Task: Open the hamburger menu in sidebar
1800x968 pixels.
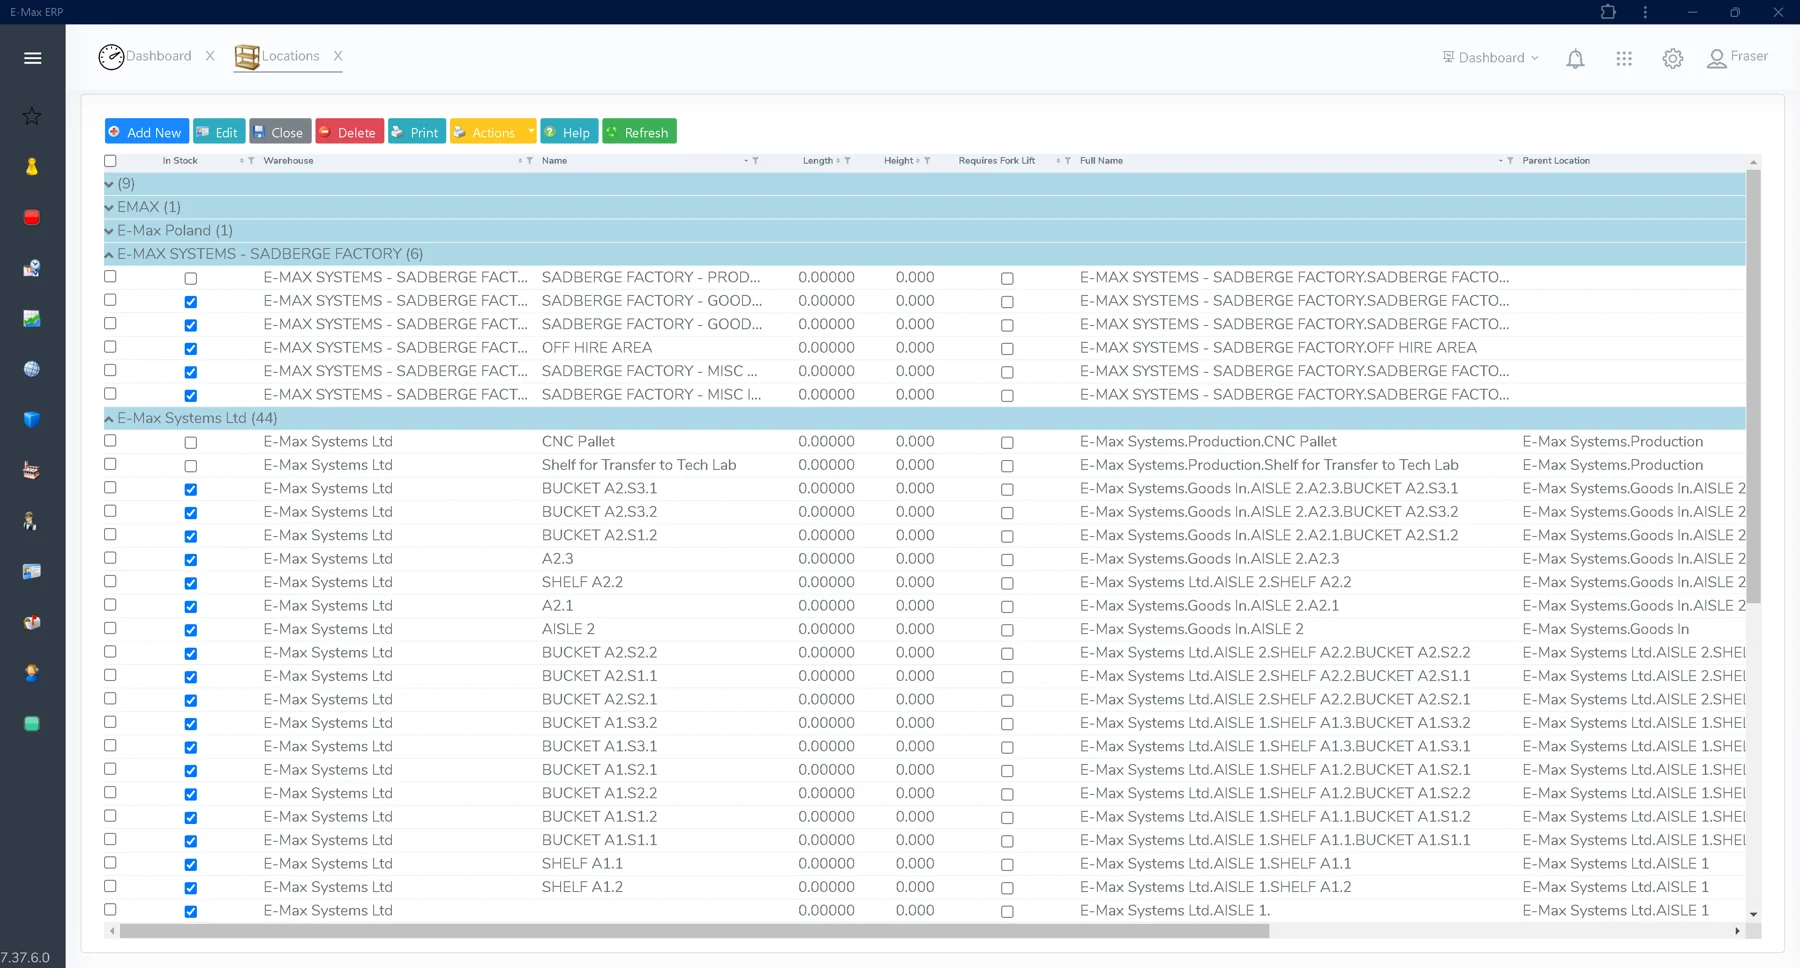Action: click(32, 58)
